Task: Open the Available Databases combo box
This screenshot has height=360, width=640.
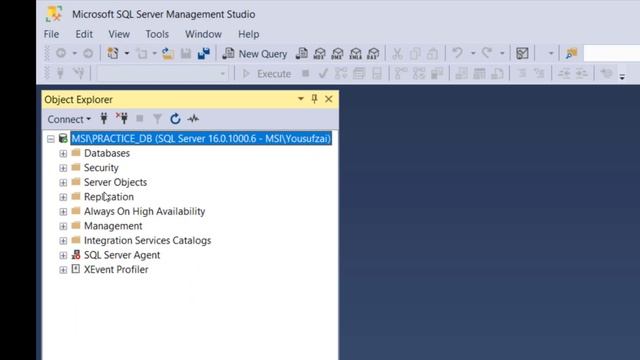Action: point(162,74)
